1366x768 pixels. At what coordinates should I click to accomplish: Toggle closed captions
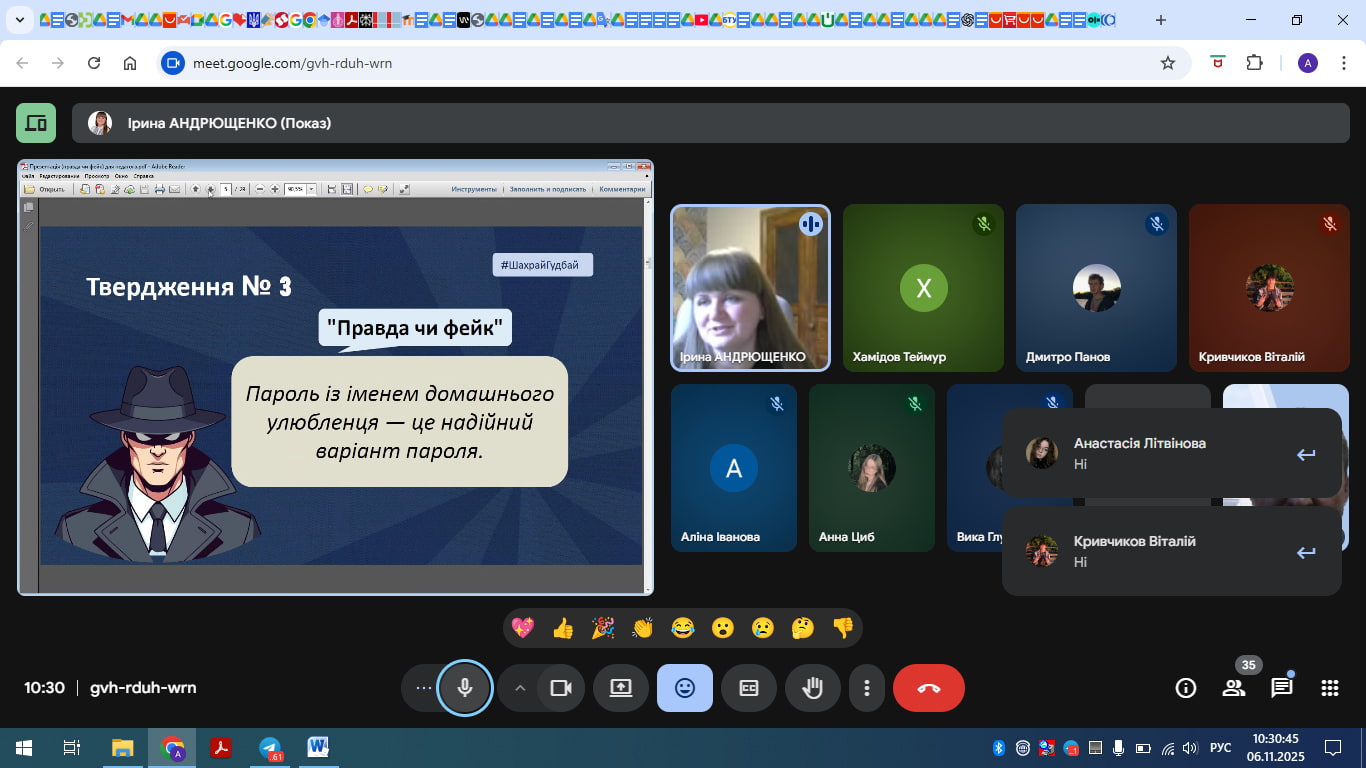pyautogui.click(x=749, y=688)
